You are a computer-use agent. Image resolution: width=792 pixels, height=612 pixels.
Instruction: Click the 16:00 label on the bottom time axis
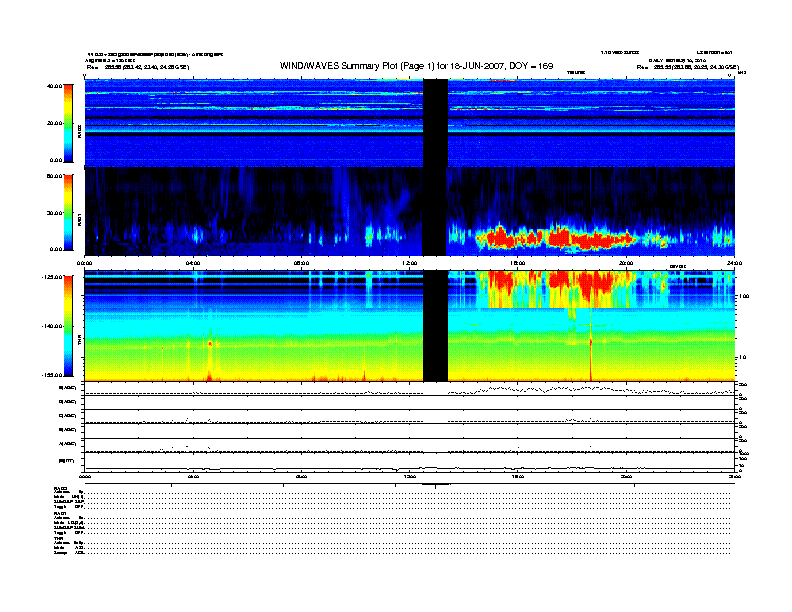point(518,476)
